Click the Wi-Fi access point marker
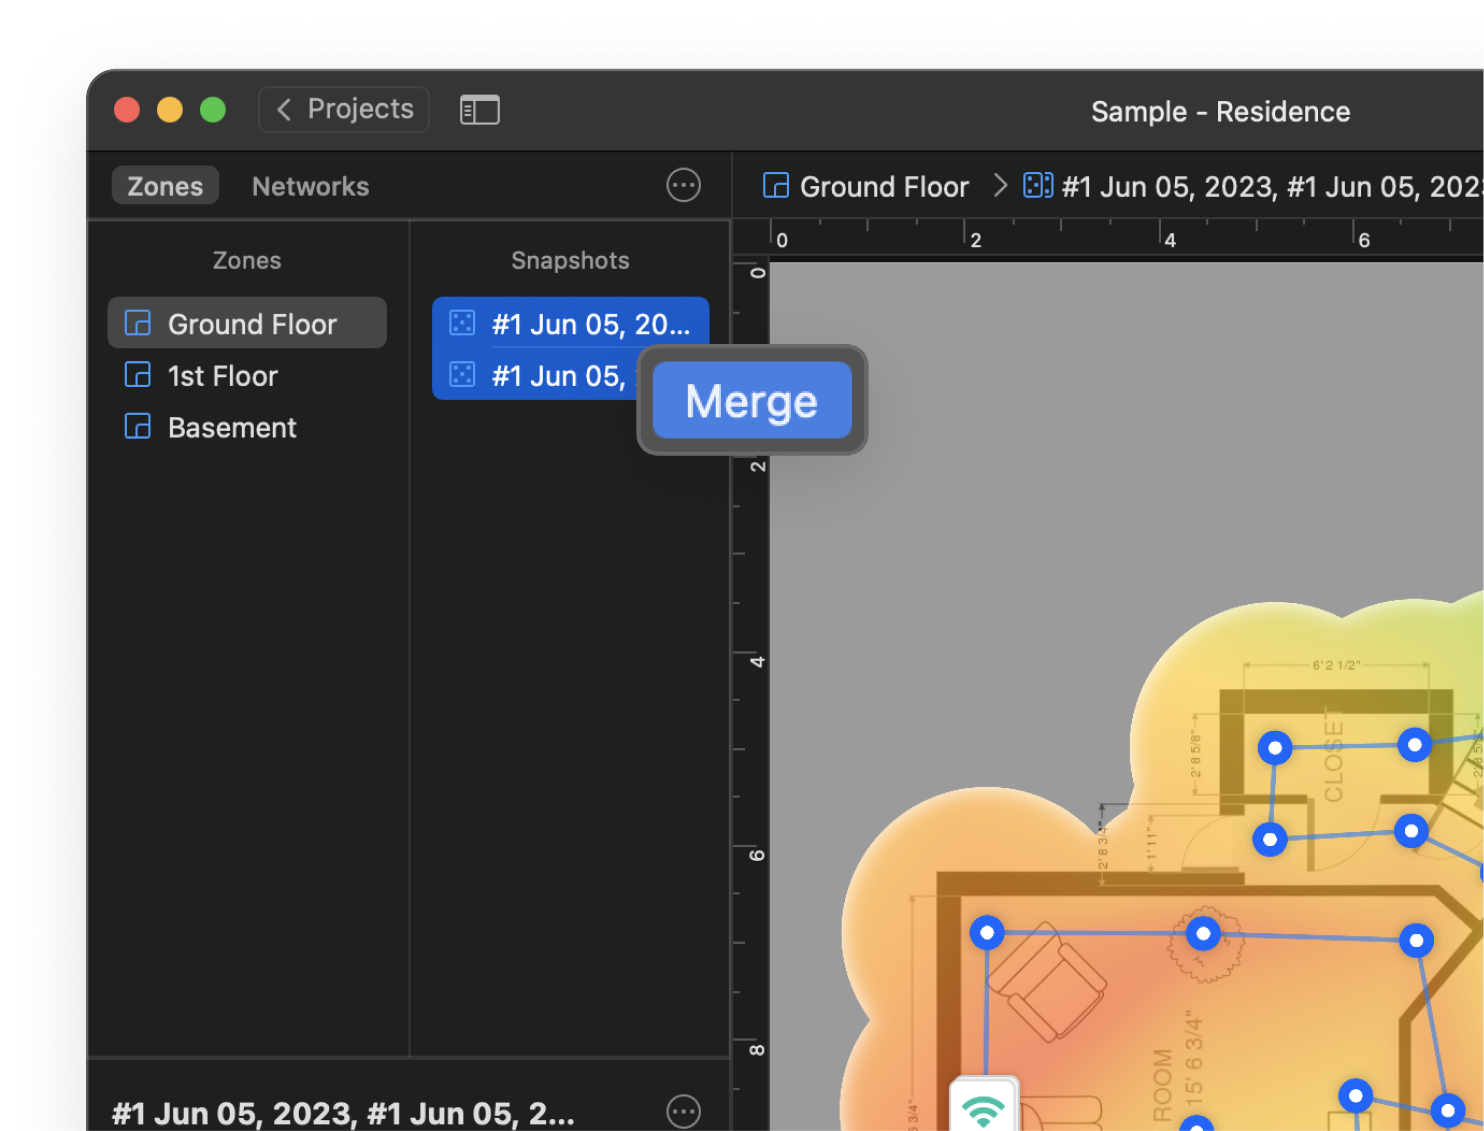Screen dimensions: 1484x1131 983,1107
